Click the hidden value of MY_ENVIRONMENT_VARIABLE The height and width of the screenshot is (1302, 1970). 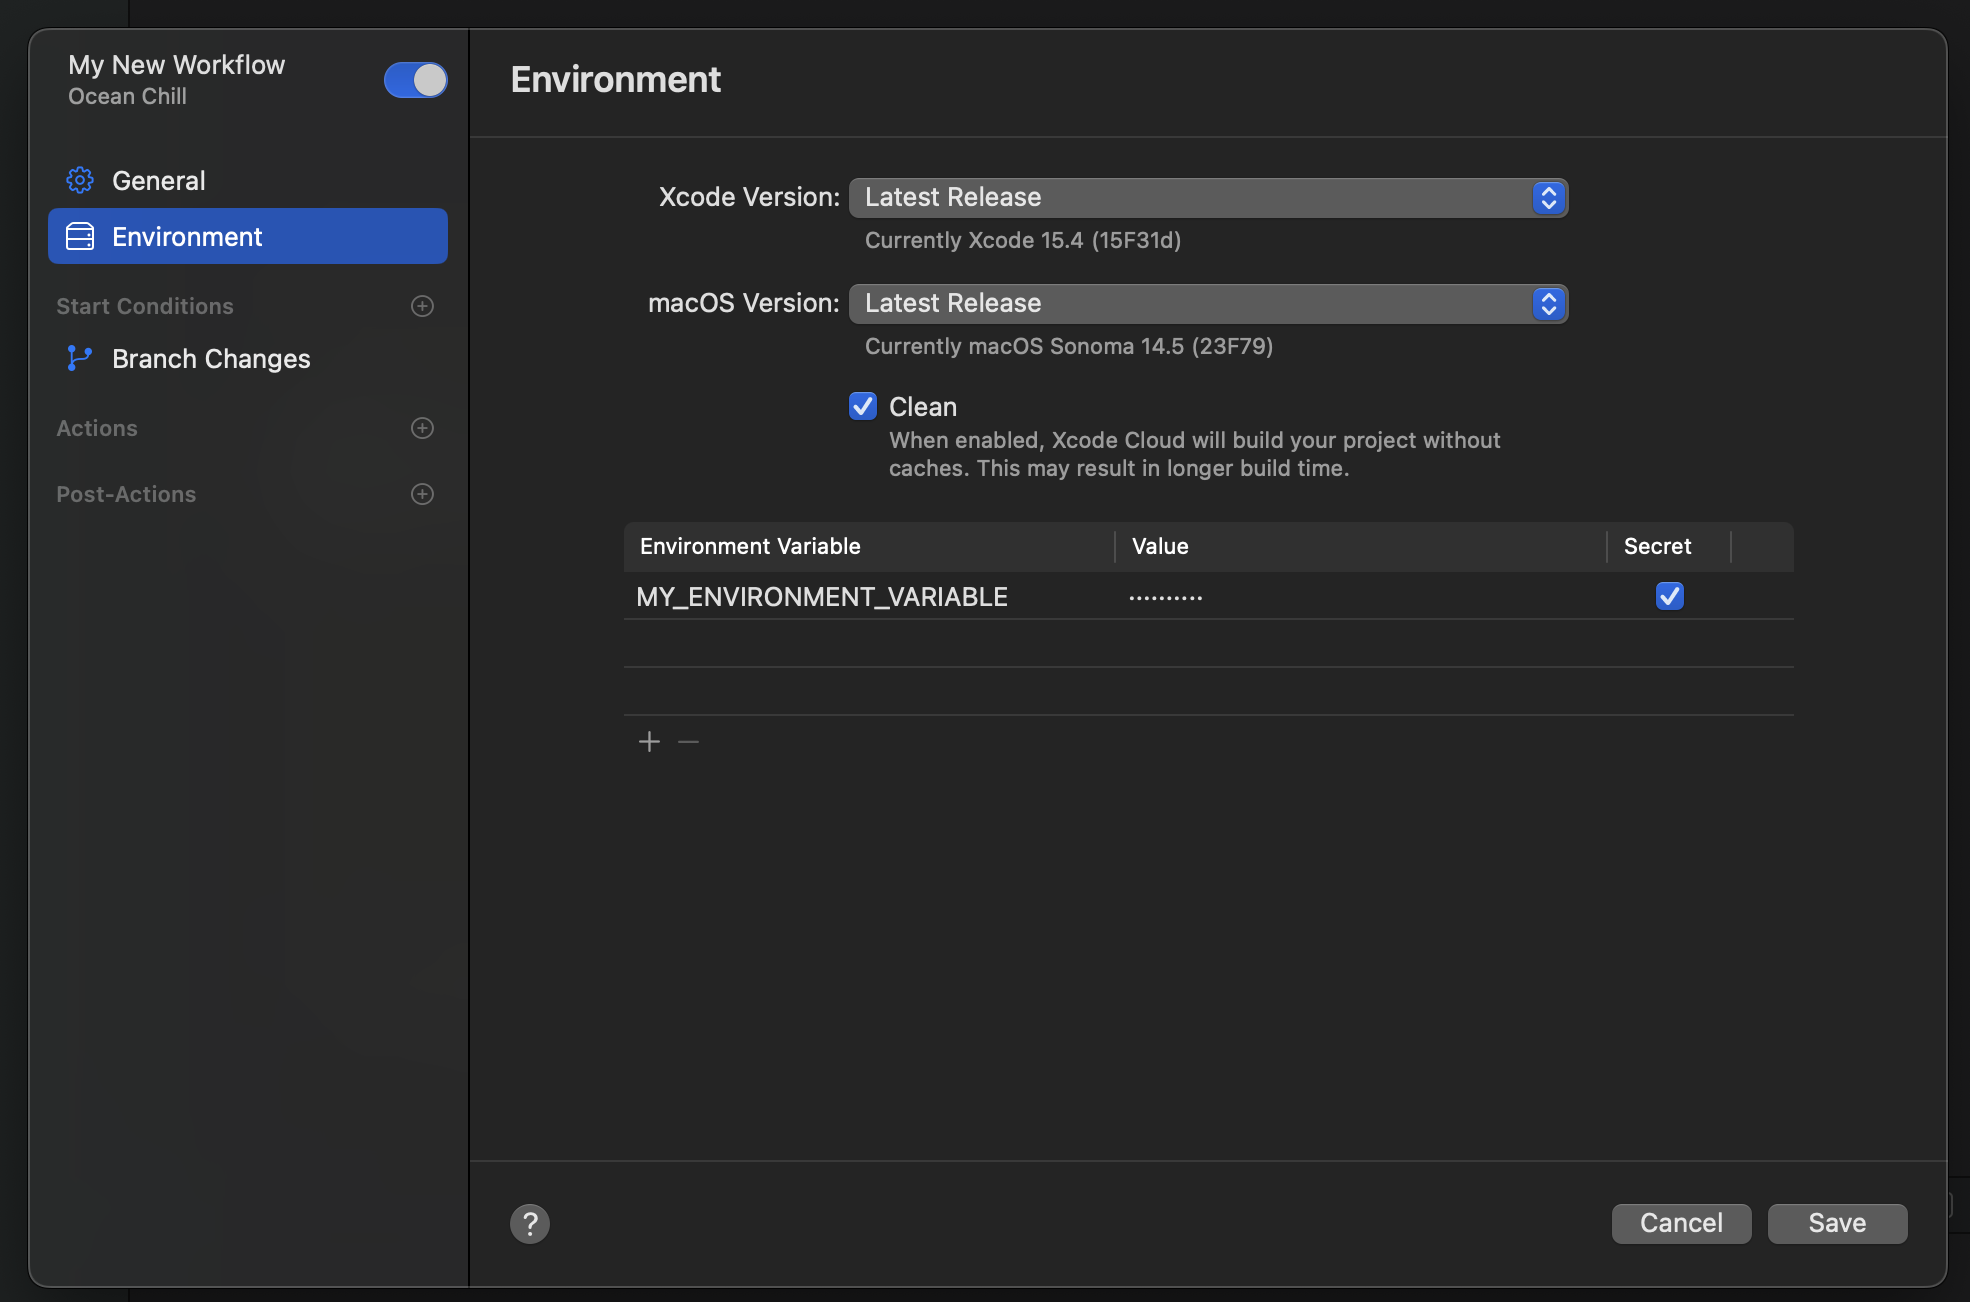(x=1166, y=598)
